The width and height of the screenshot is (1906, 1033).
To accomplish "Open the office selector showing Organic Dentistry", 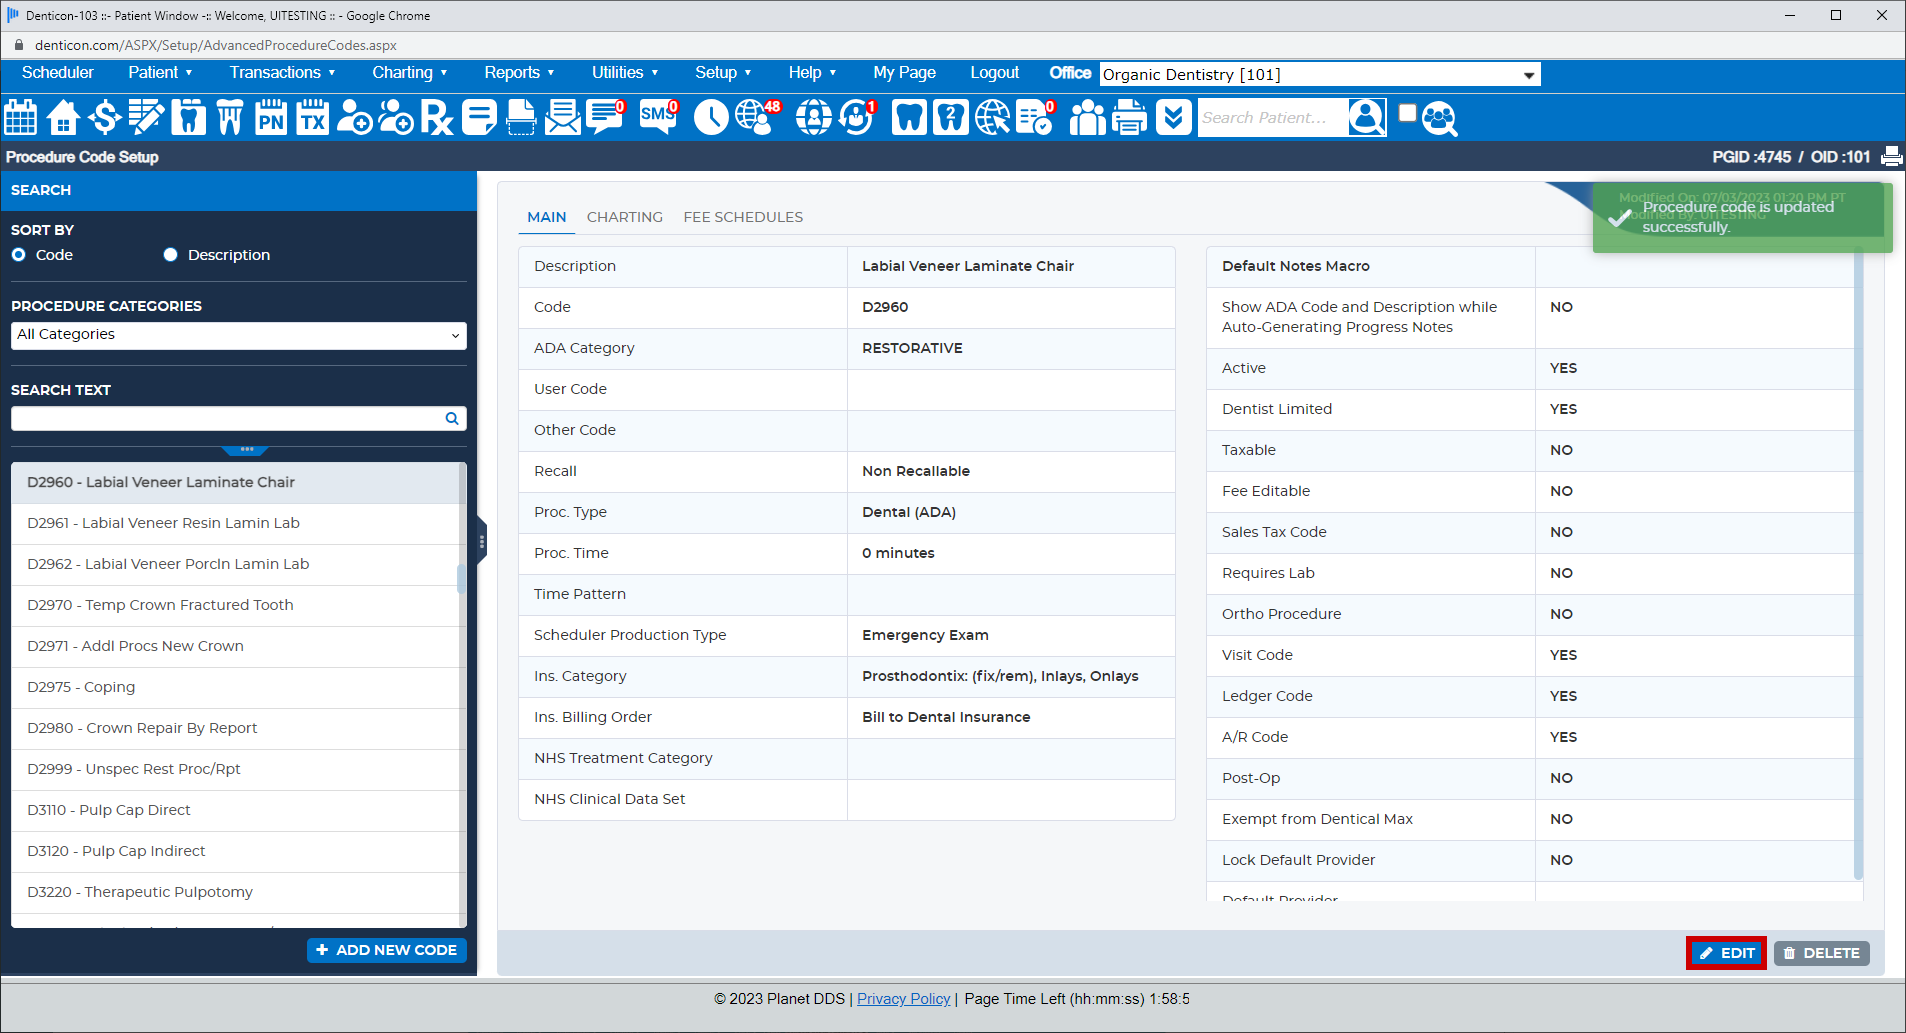I will [1318, 74].
